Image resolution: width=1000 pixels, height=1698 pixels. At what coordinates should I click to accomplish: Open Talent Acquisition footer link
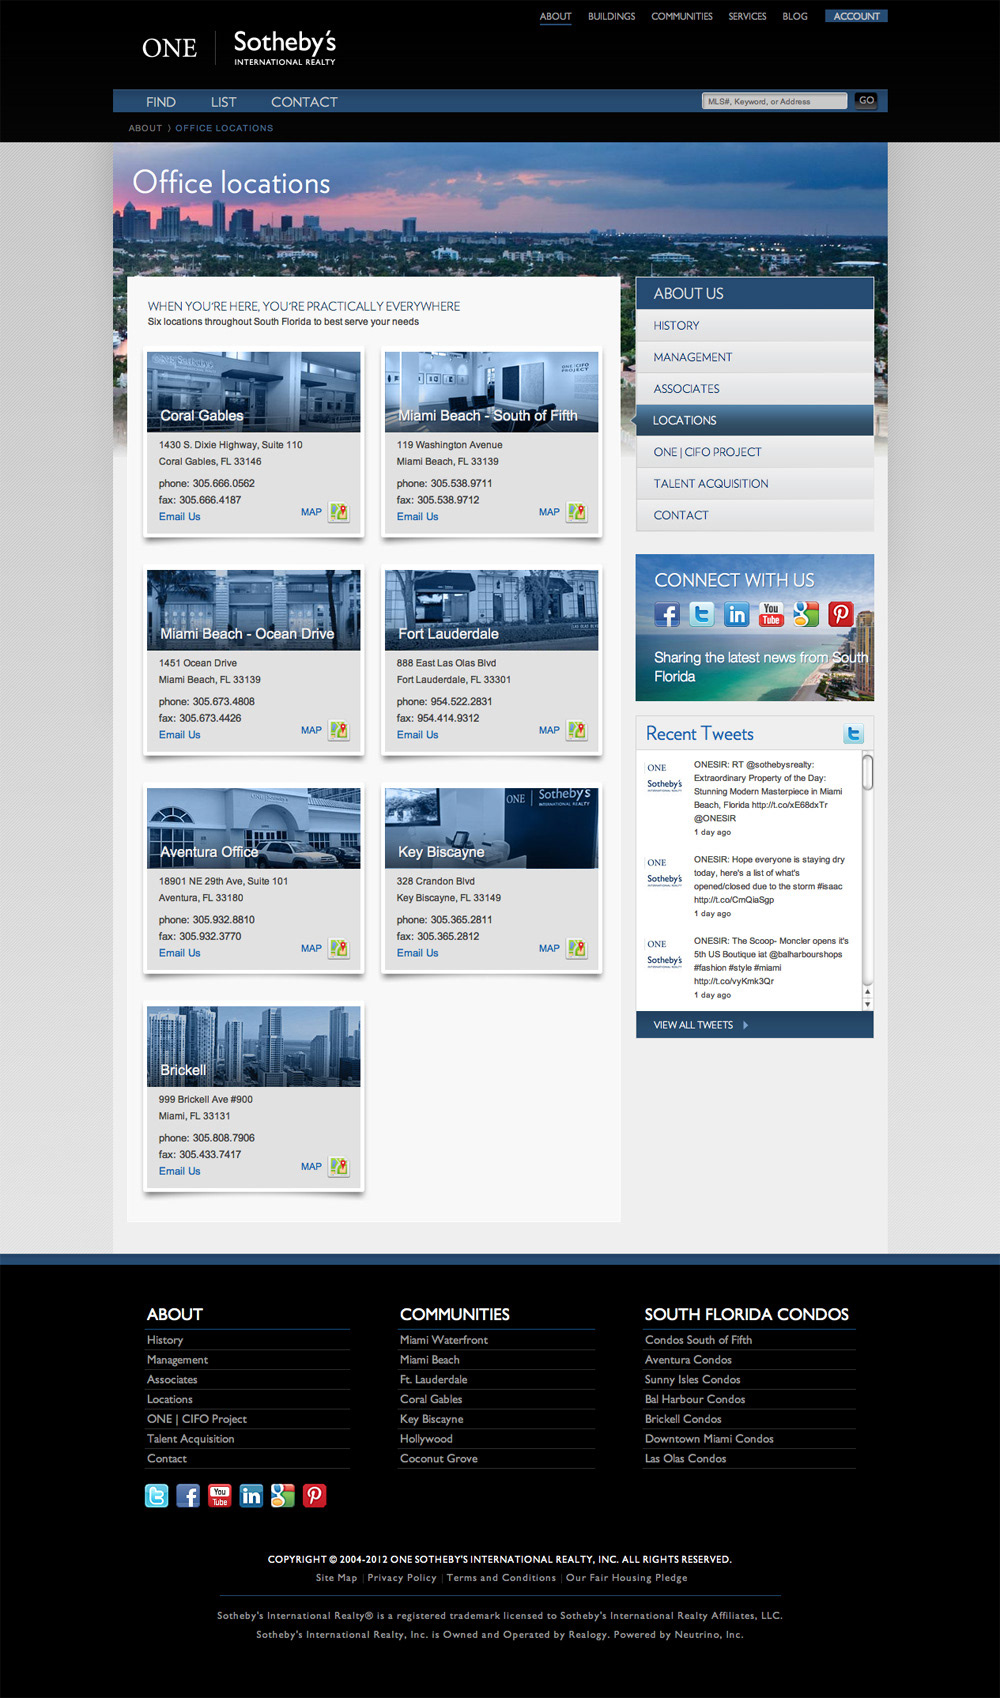190,1439
